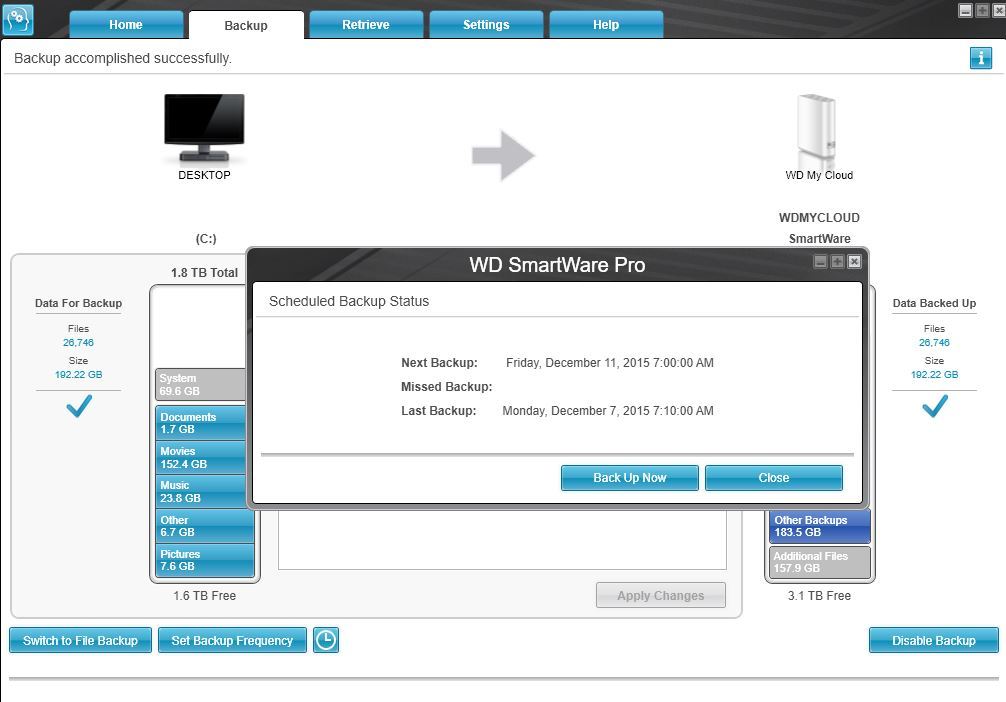Click the checkmark under Data Backed Up

[933, 407]
